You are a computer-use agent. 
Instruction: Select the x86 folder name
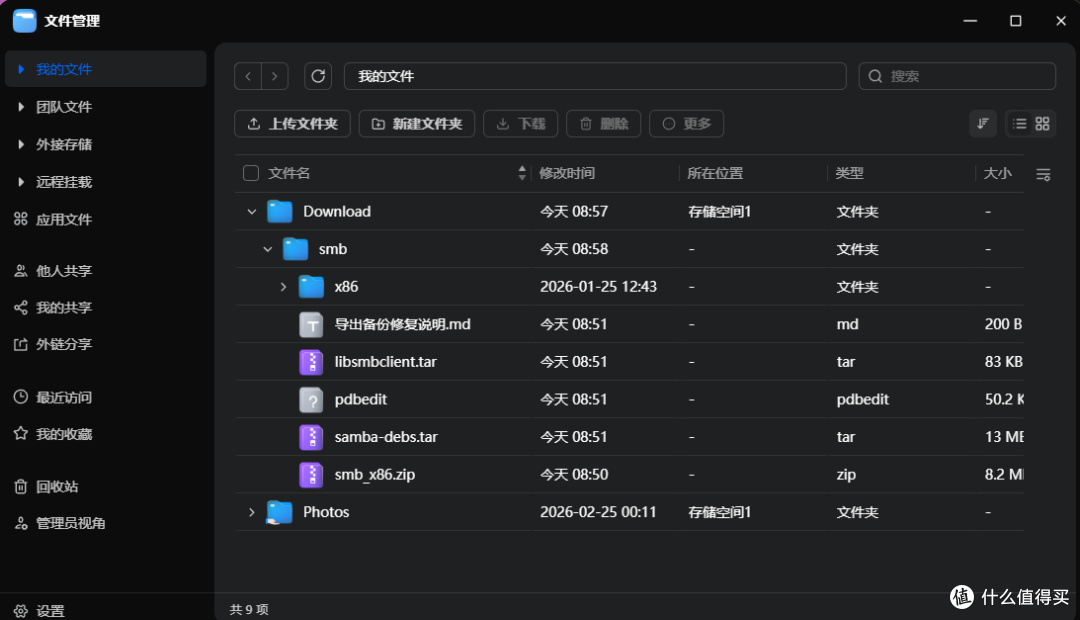coord(346,287)
